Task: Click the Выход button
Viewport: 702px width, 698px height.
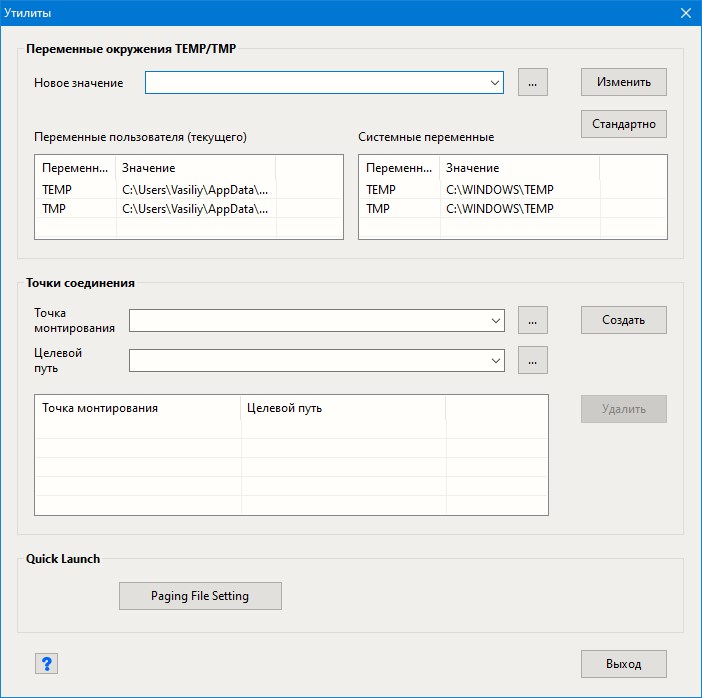Action: click(x=624, y=664)
